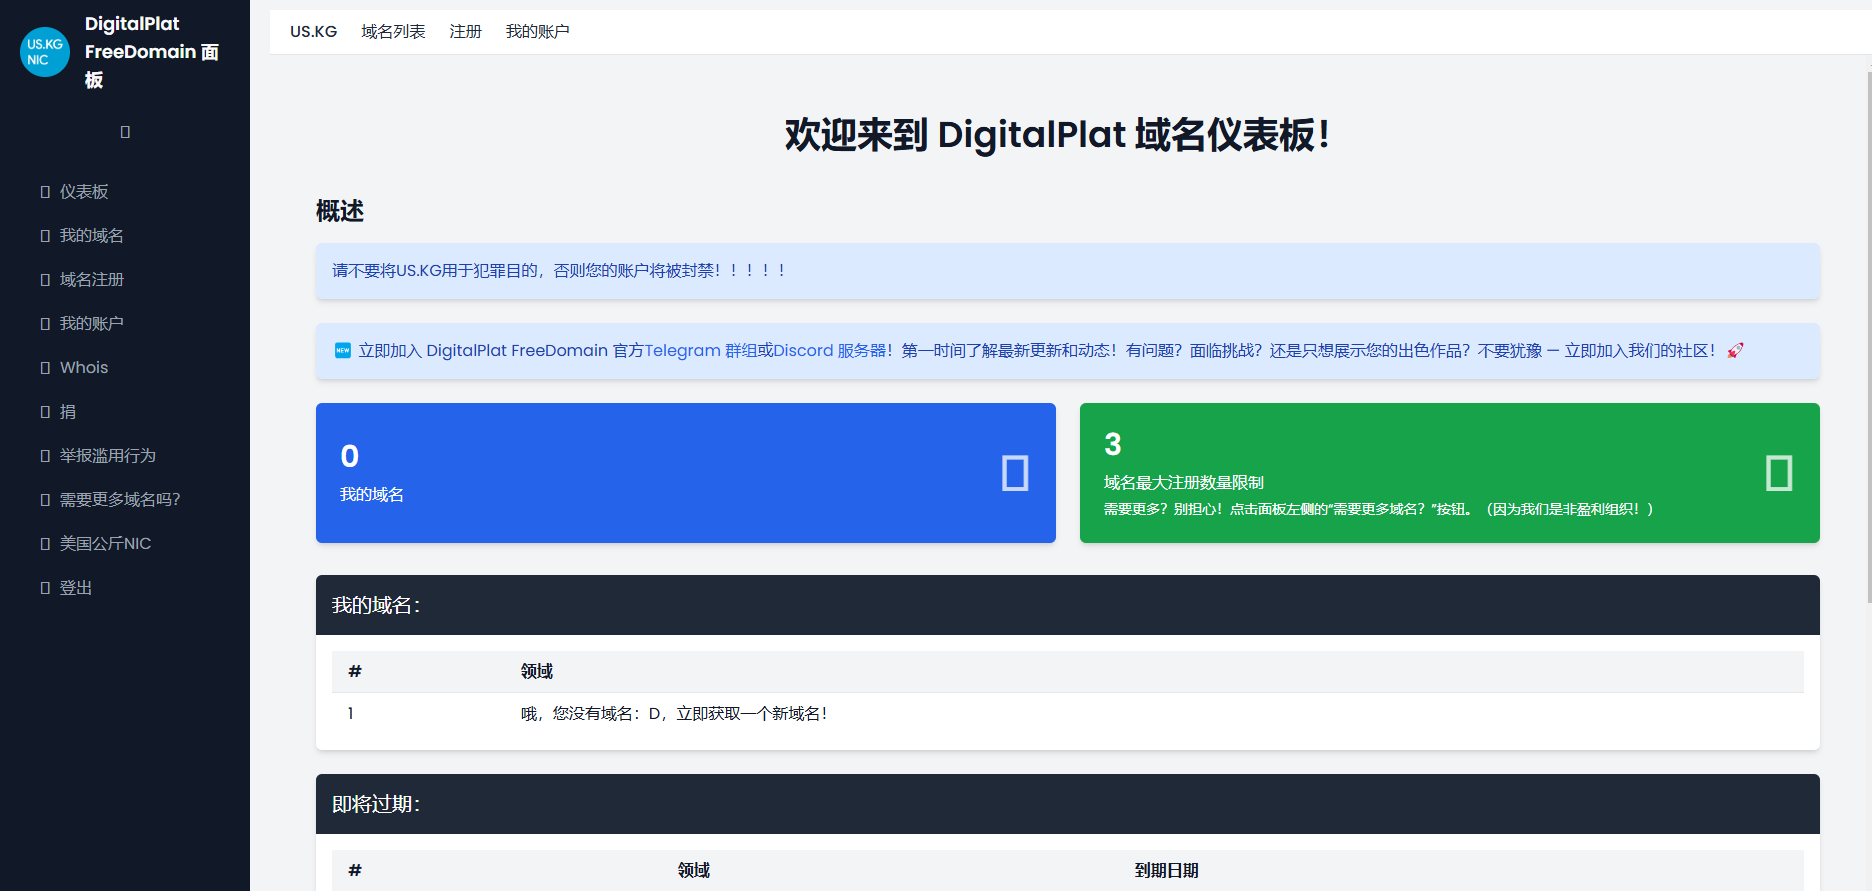1872x891 pixels.
Task: Open 美国公斤NIC in the sidebar
Action: pos(106,544)
